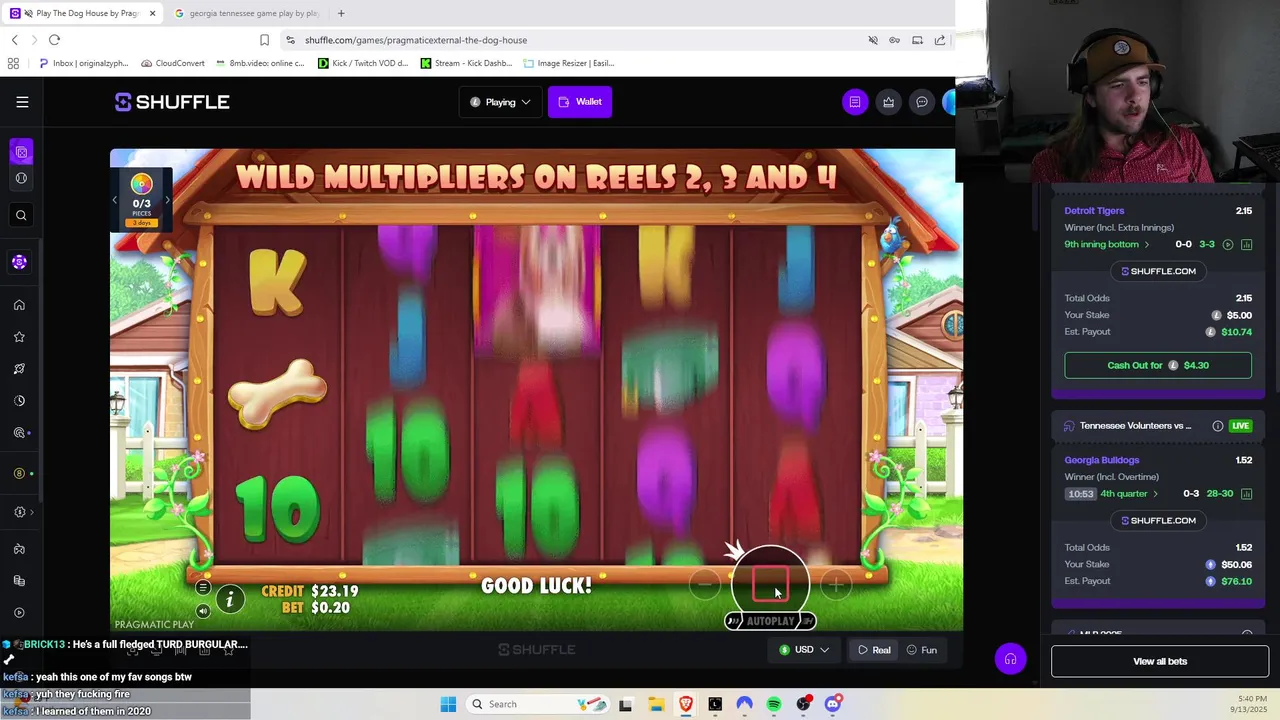Click the taskbar Search box
Image resolution: width=1280 pixels, height=720 pixels.
click(537, 704)
